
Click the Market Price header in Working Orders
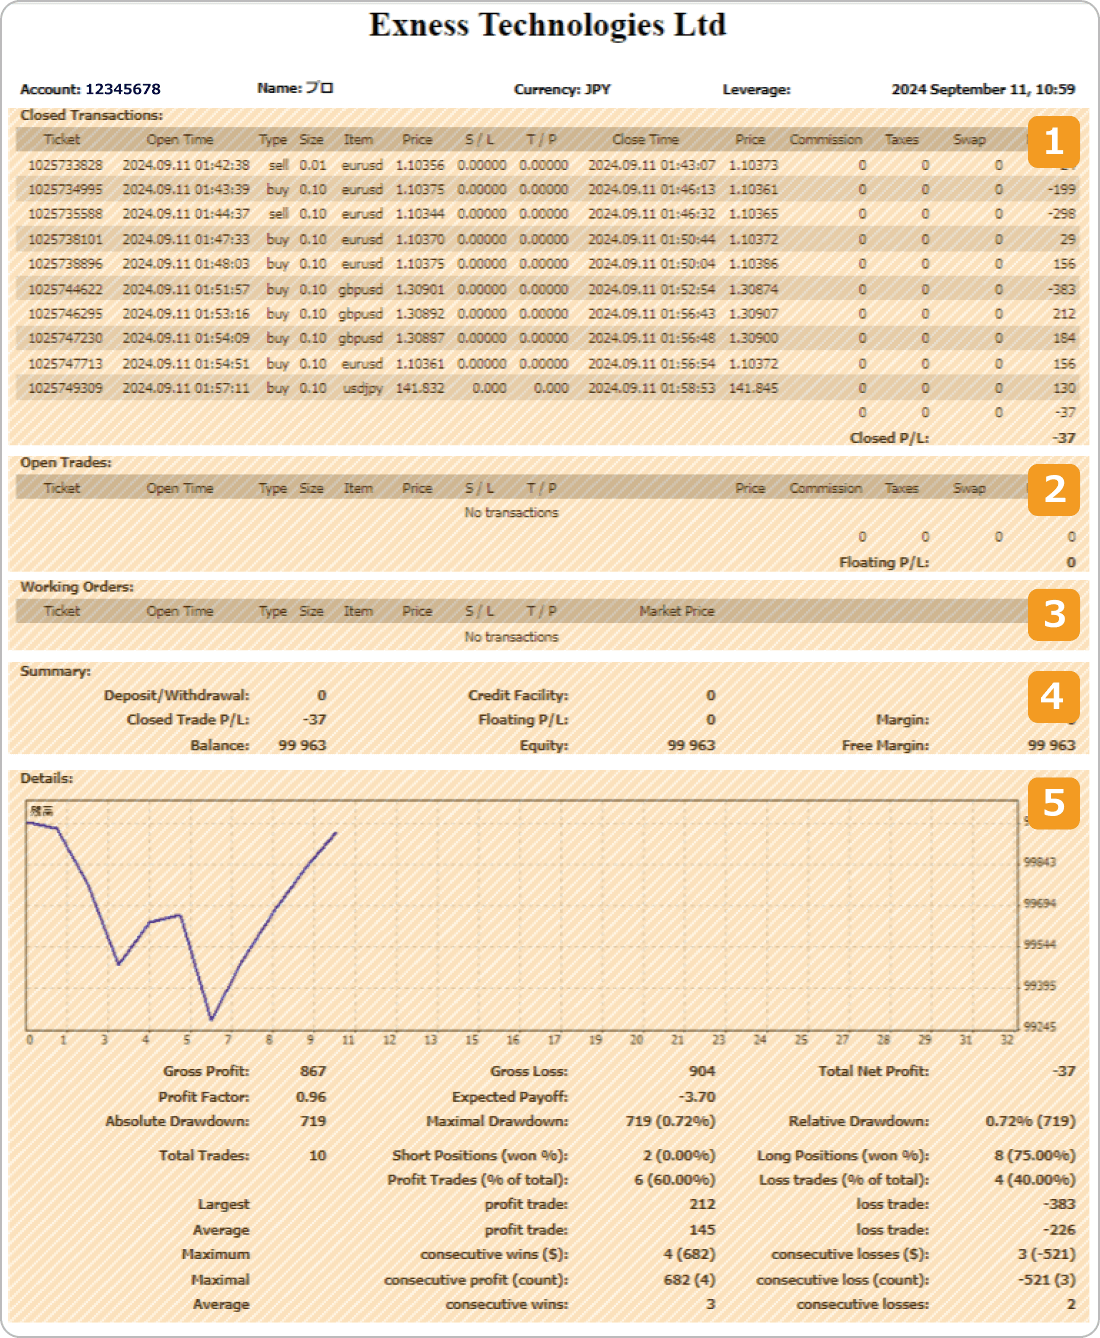coord(676,611)
